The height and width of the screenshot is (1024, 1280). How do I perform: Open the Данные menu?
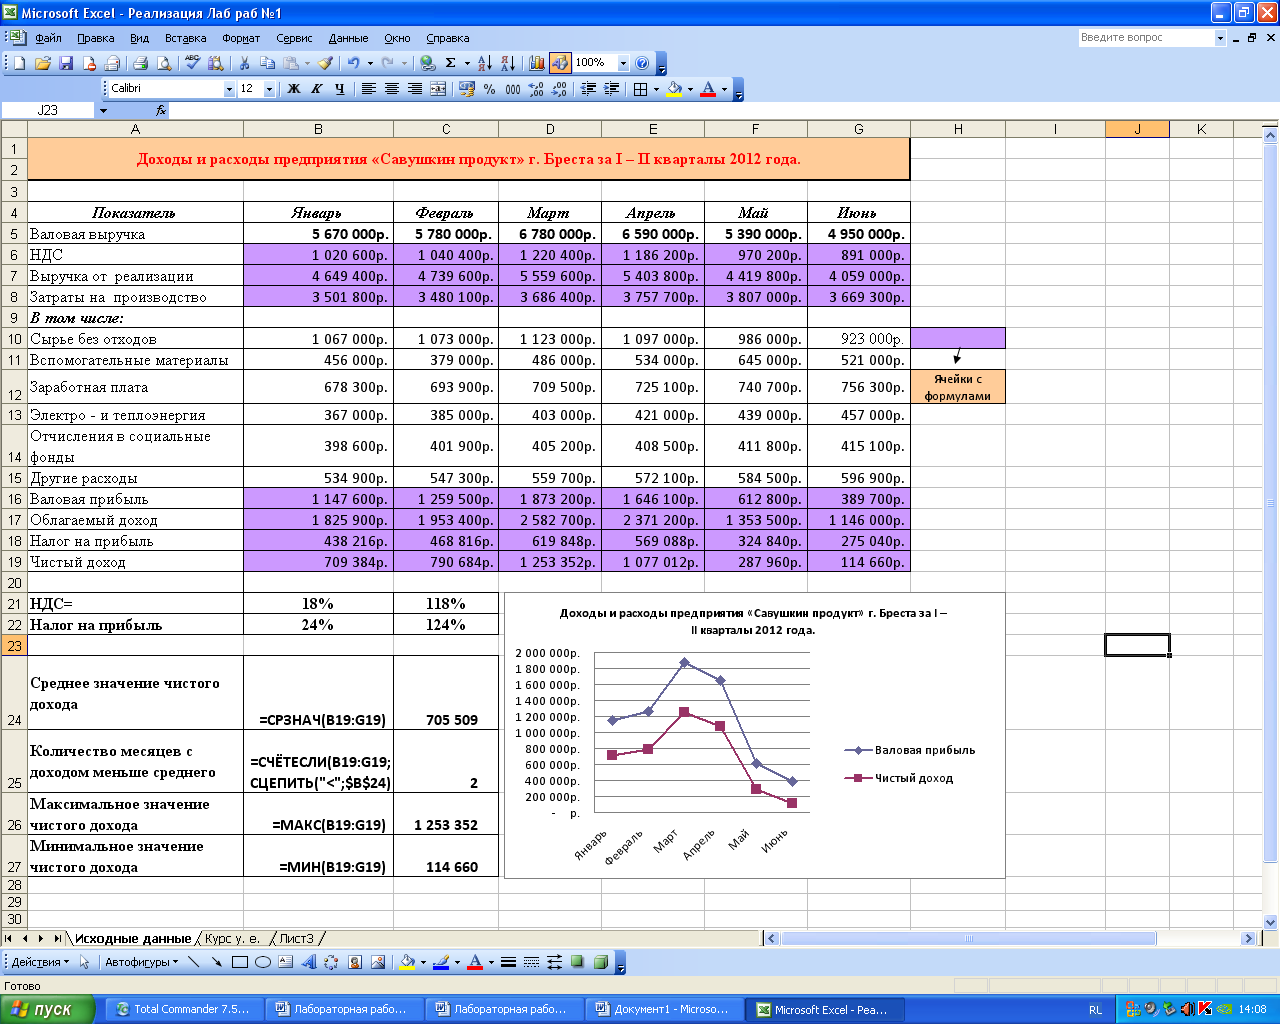click(x=348, y=38)
